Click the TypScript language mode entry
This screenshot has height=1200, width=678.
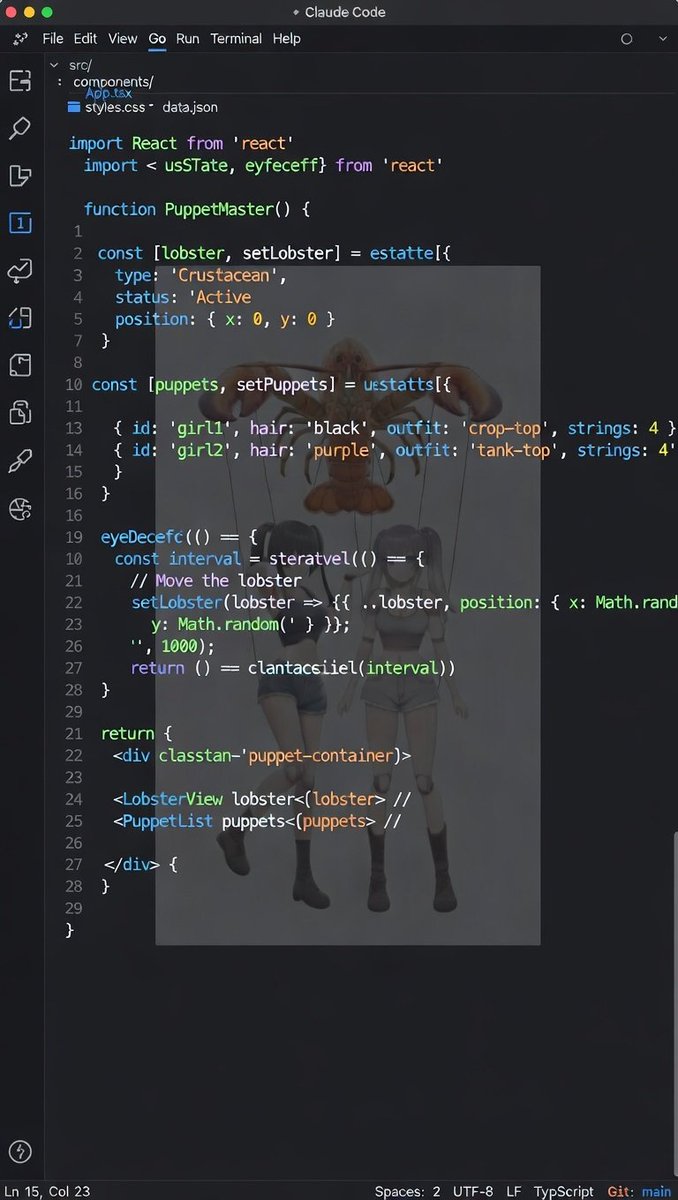(564, 1192)
